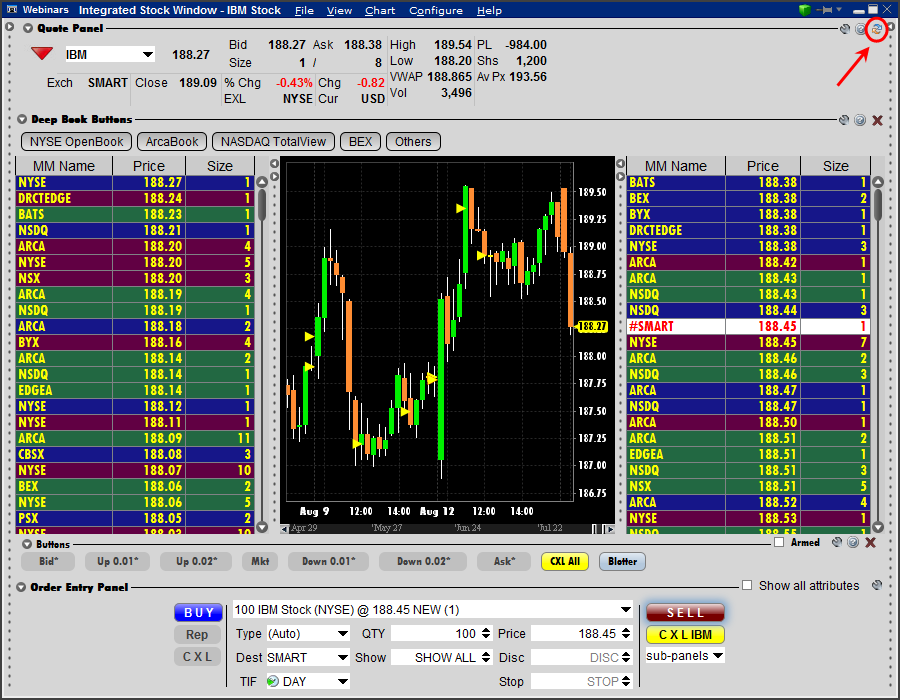Click the QTY stepper arrows
This screenshot has width=900, height=700.
[486, 633]
